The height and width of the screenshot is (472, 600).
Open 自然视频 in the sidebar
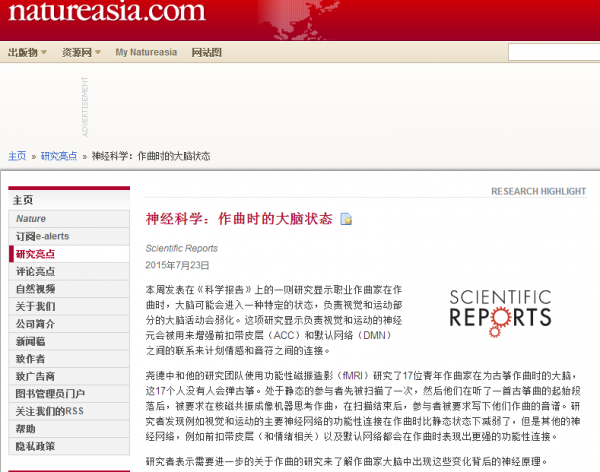69,289
